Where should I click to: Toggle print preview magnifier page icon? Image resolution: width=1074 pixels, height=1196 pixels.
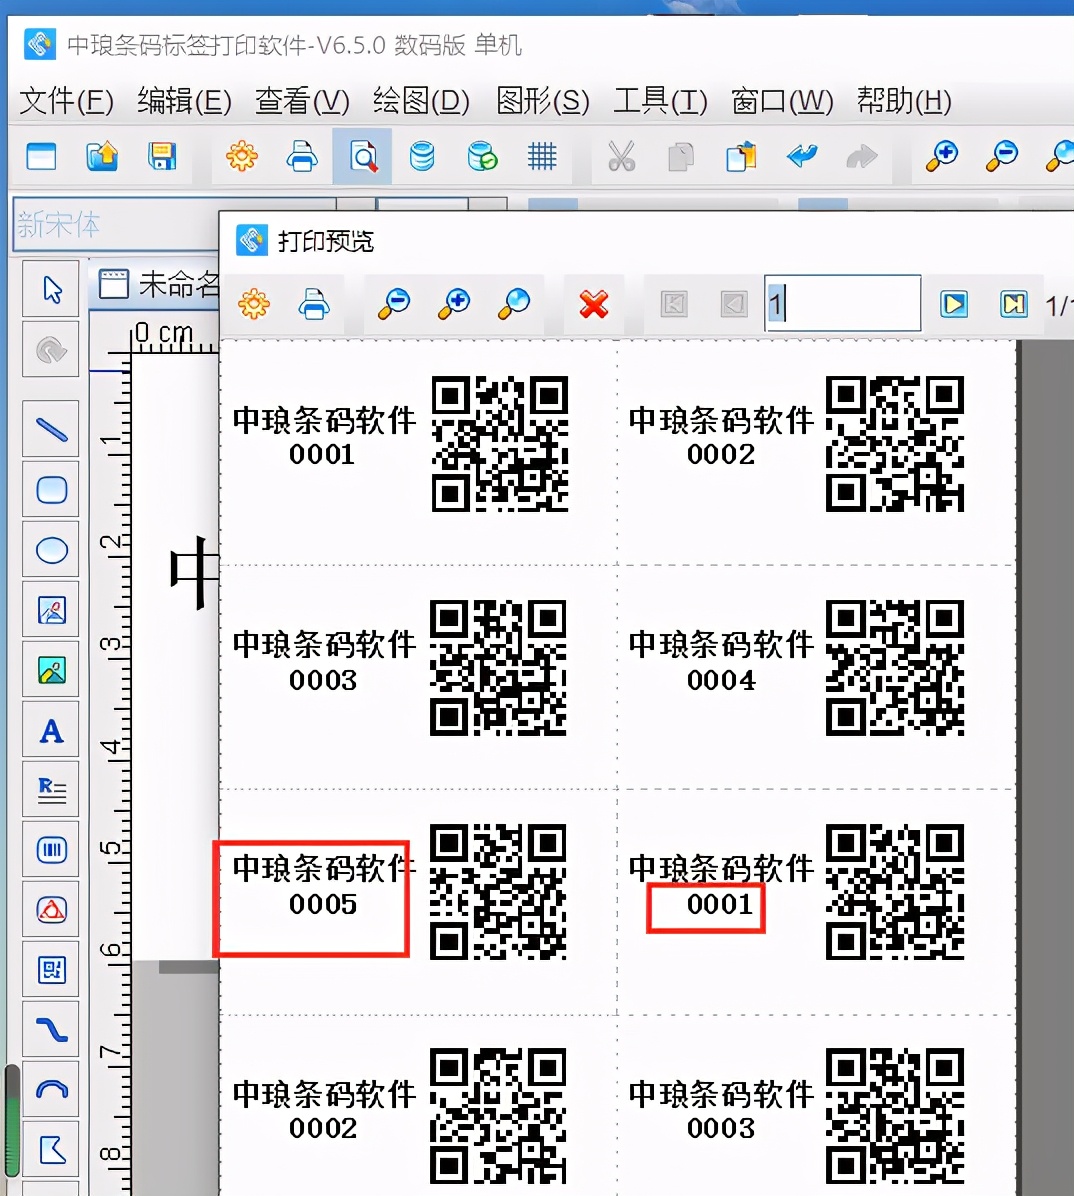click(x=362, y=156)
